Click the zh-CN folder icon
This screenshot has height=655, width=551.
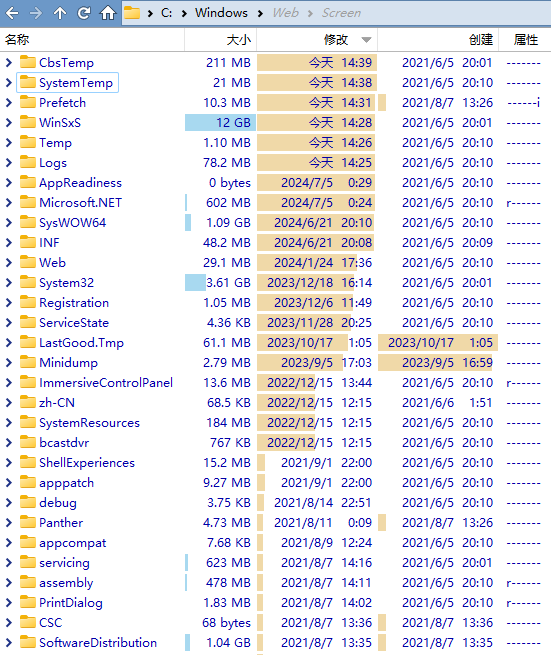tap(28, 402)
